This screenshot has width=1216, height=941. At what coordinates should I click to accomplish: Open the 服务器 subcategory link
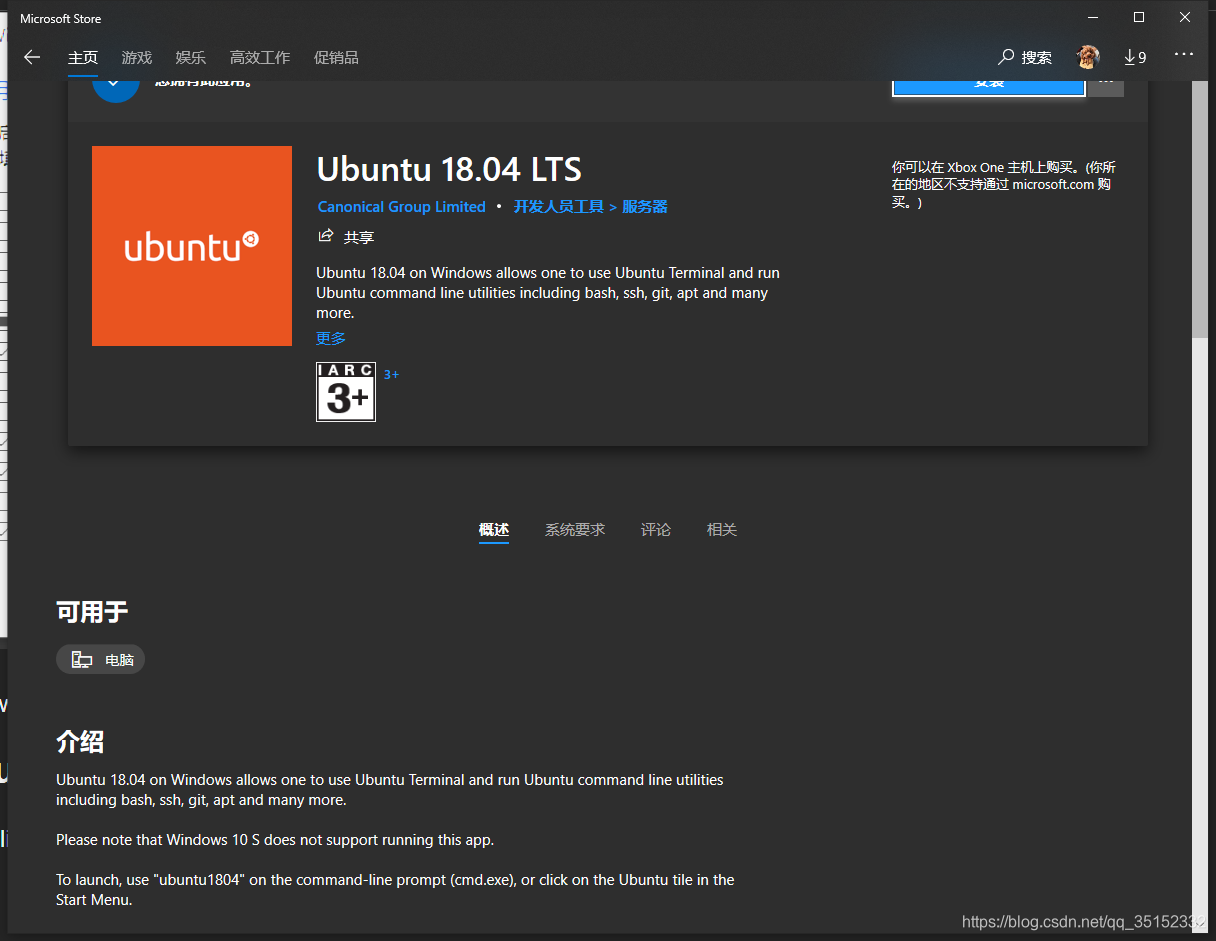[x=645, y=207]
